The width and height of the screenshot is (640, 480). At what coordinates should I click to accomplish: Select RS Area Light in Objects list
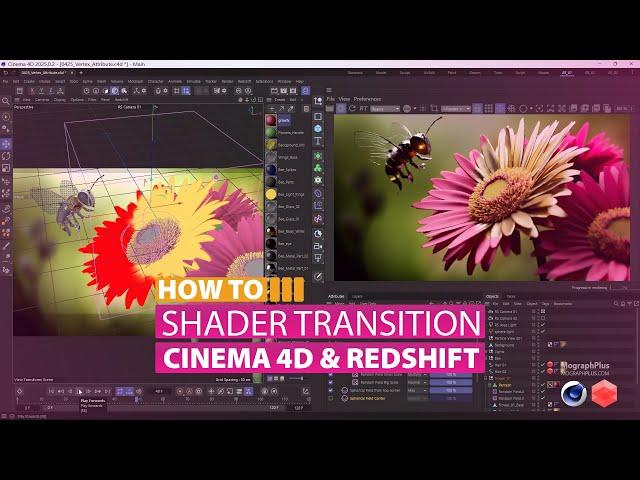pos(506,325)
